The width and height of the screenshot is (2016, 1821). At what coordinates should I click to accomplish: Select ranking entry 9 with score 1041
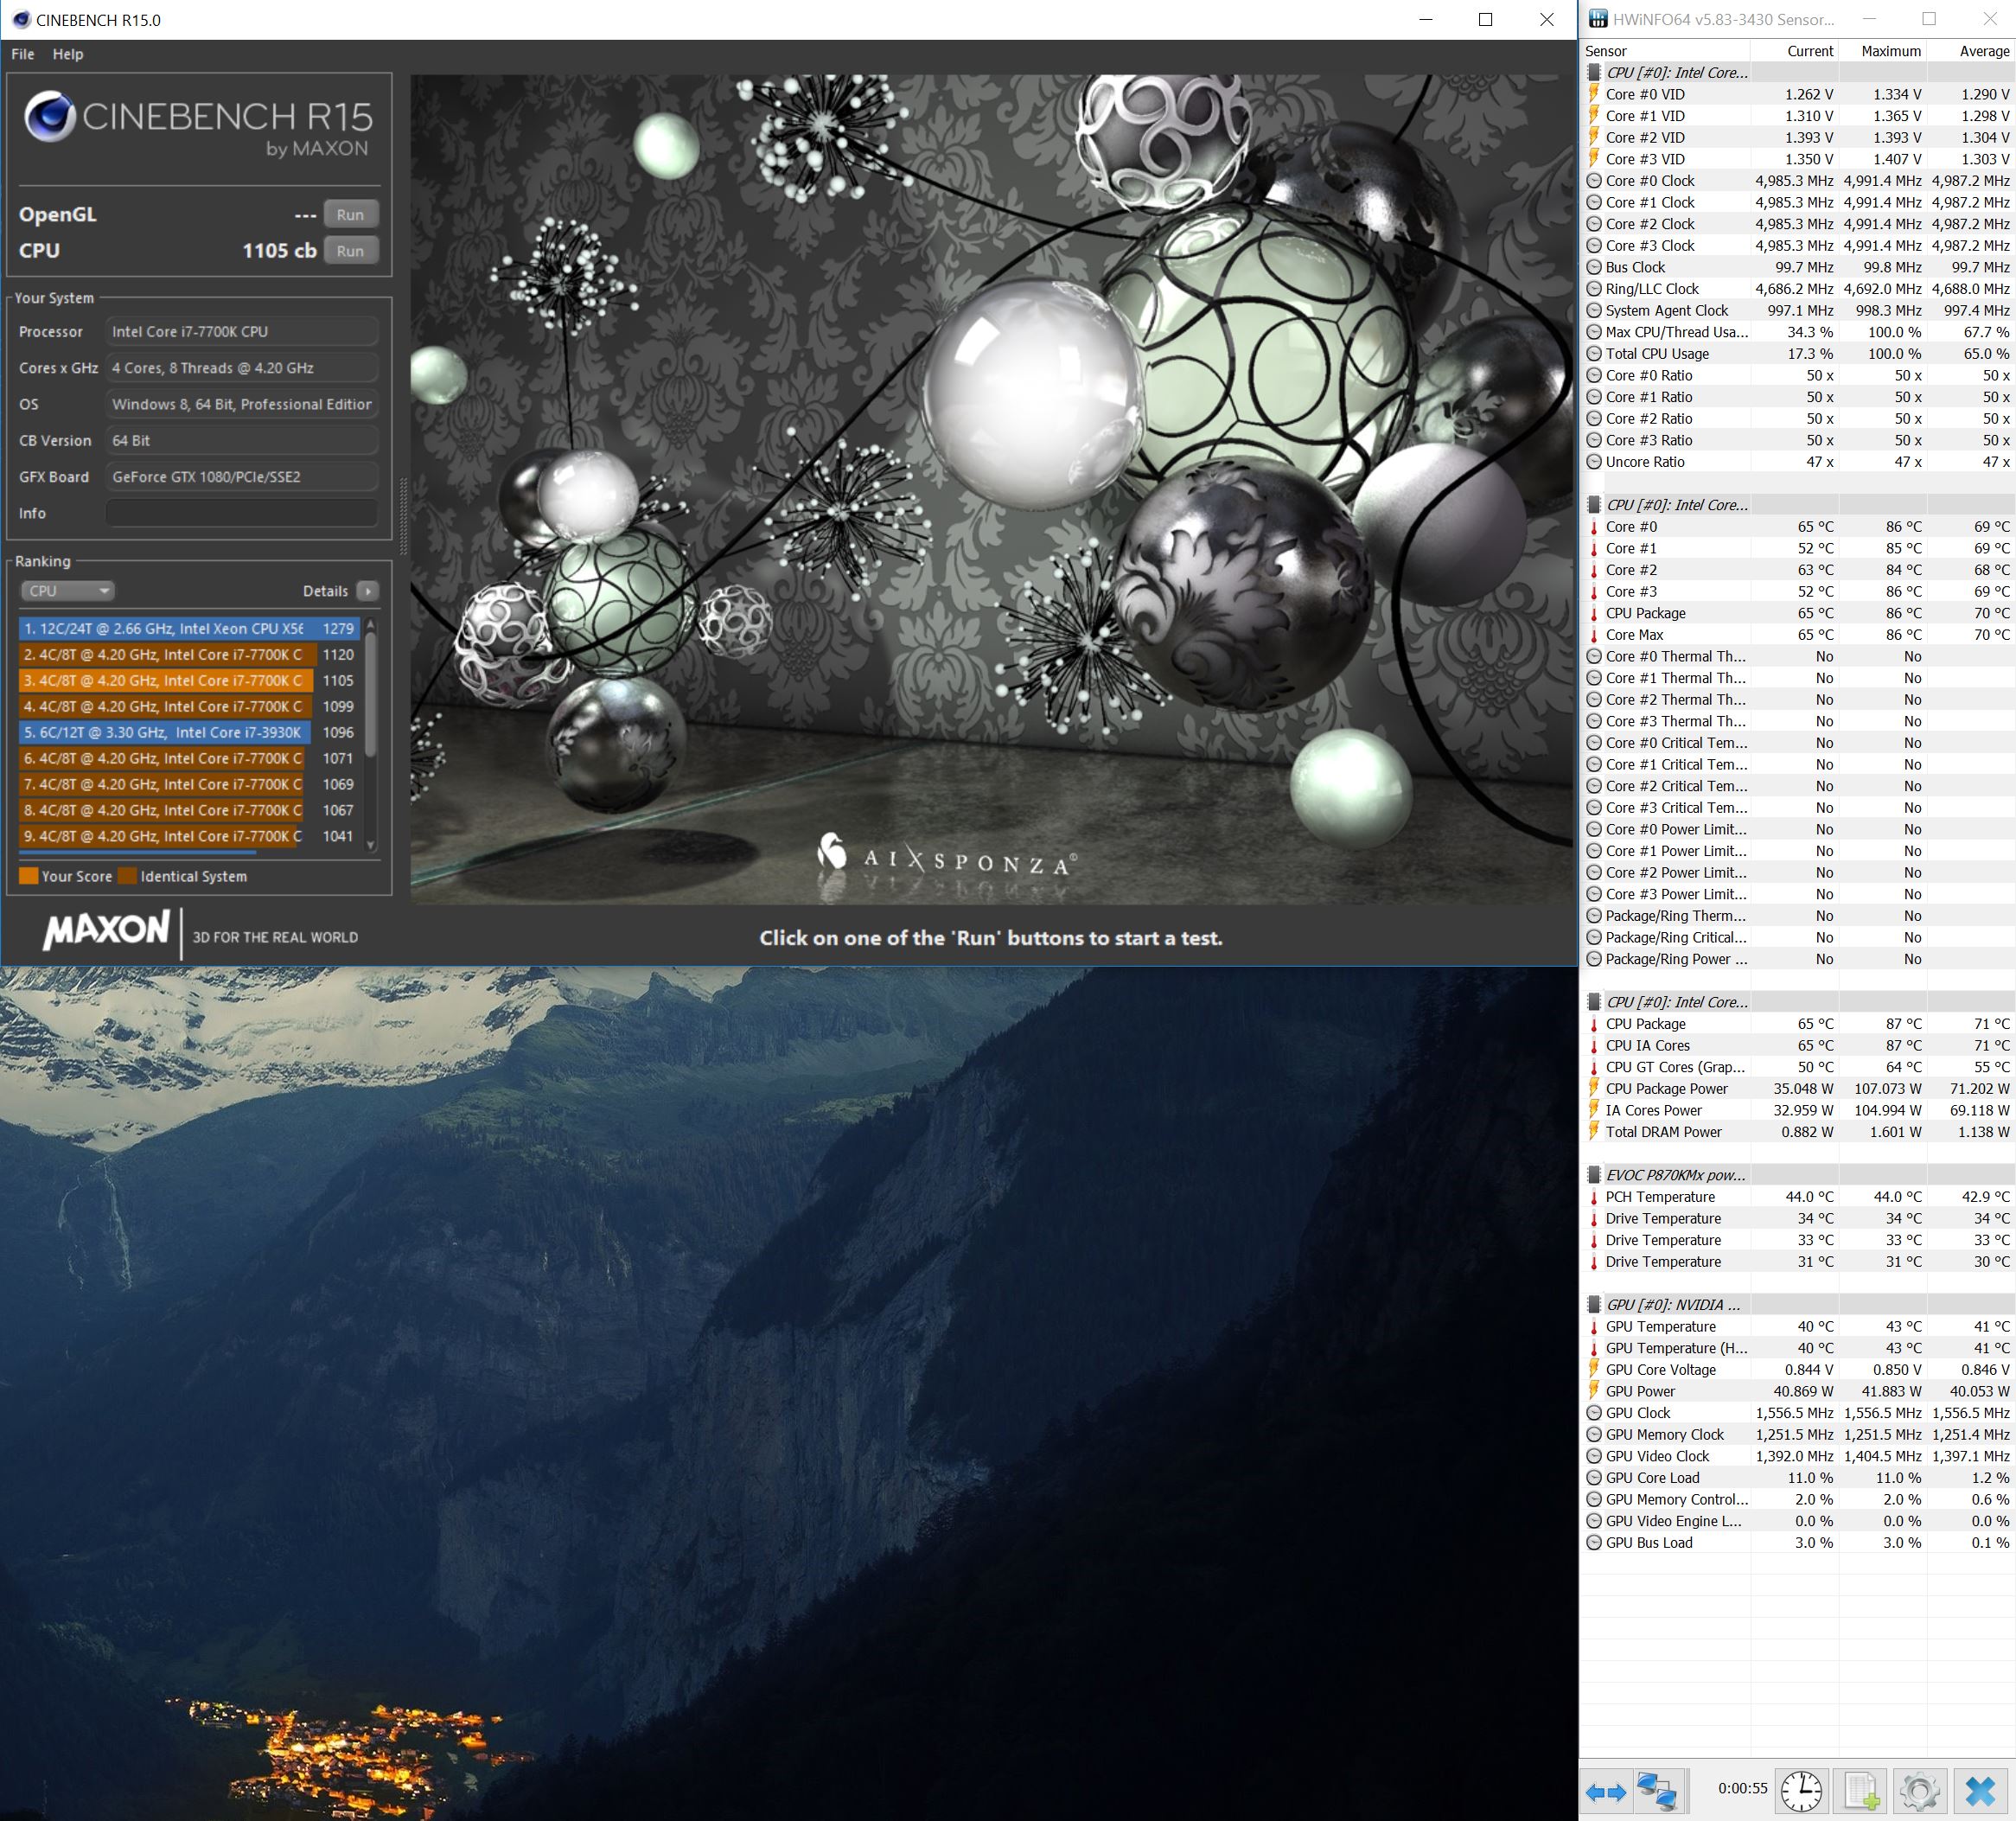click(x=189, y=836)
